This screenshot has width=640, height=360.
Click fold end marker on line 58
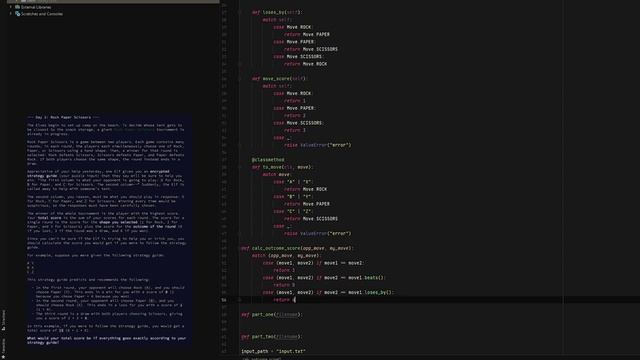(x=240, y=300)
